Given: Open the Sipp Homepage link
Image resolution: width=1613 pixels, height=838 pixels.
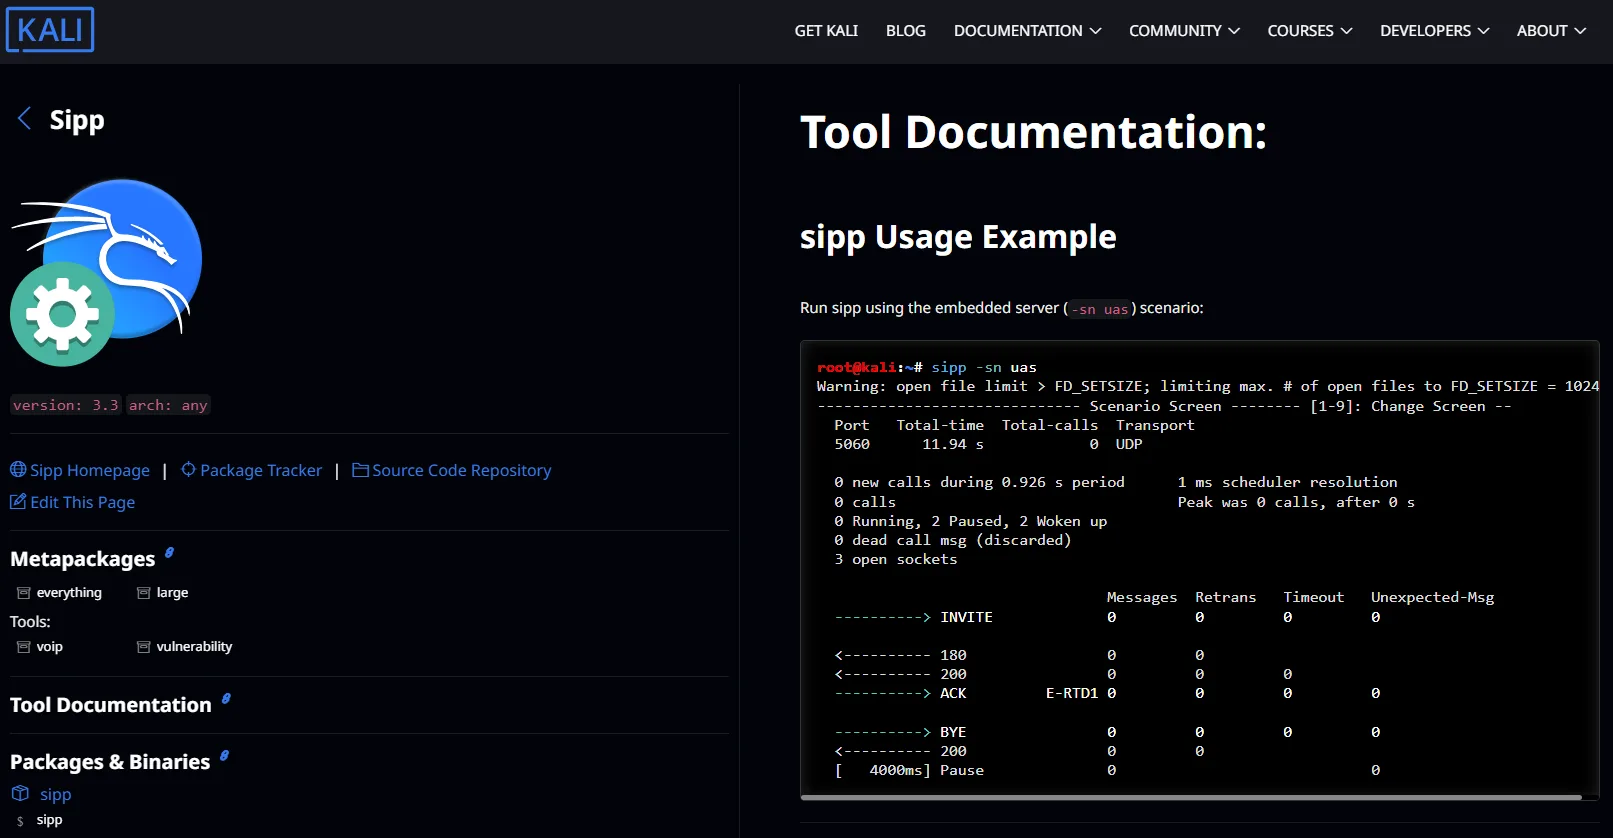Looking at the screenshot, I should coord(90,470).
